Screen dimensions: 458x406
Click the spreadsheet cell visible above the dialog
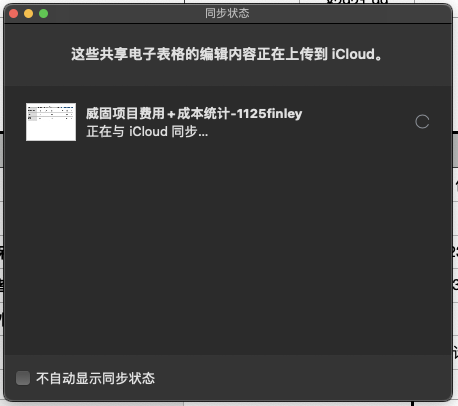(x=357, y=2)
